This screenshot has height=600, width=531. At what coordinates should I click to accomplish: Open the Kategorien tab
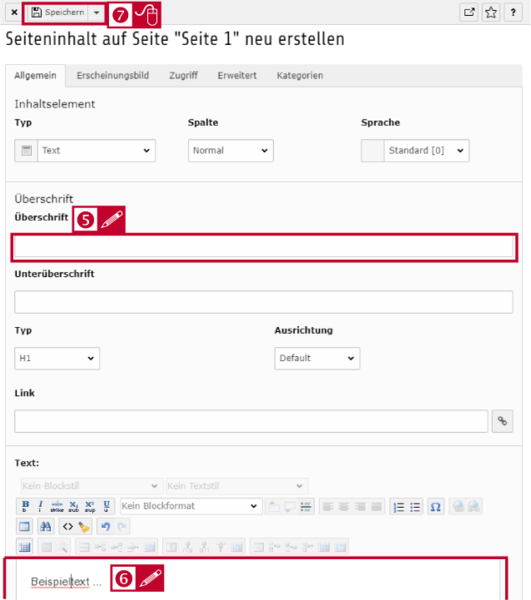pyautogui.click(x=300, y=75)
